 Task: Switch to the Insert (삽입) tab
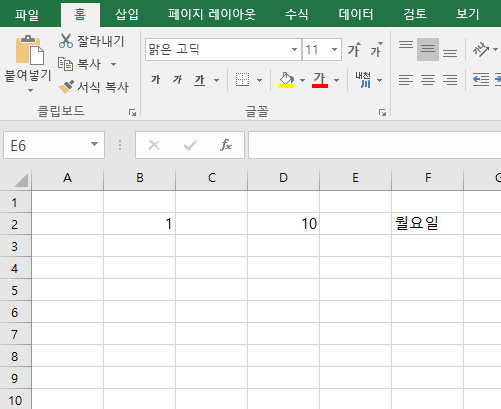coord(127,15)
